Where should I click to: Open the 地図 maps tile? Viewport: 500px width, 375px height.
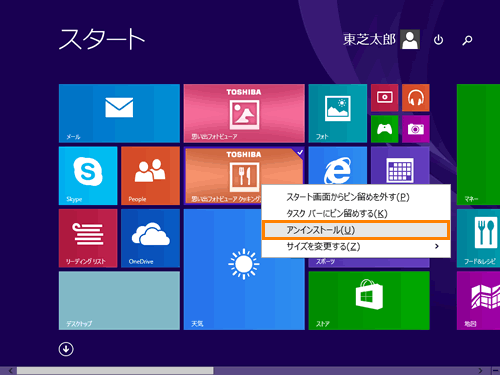point(478,300)
